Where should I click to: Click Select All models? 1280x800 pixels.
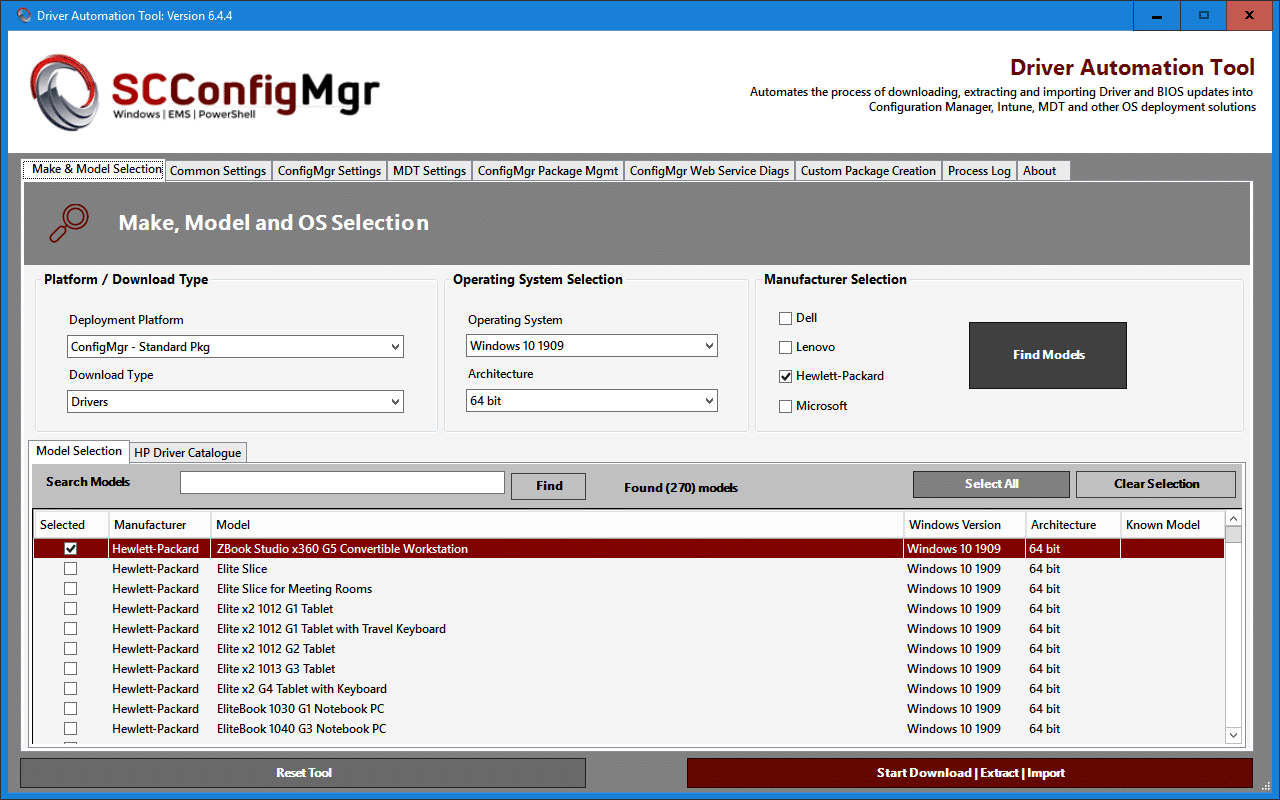coord(991,483)
